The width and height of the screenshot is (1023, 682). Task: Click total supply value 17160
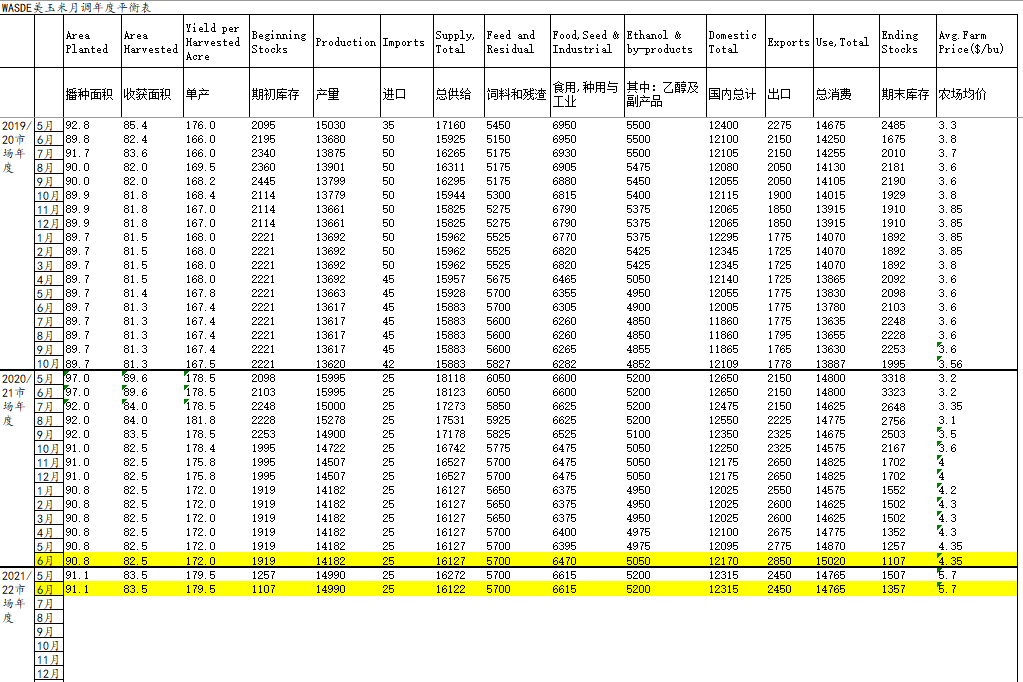coord(450,125)
